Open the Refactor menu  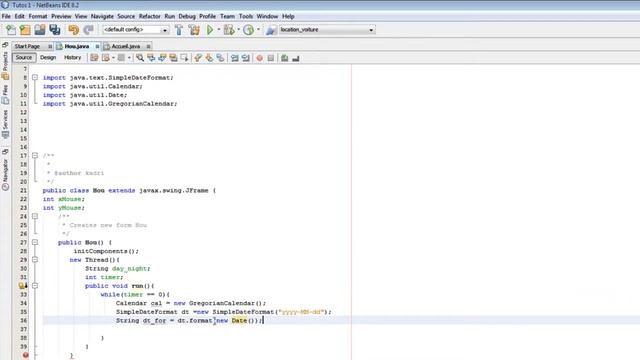coord(149,16)
